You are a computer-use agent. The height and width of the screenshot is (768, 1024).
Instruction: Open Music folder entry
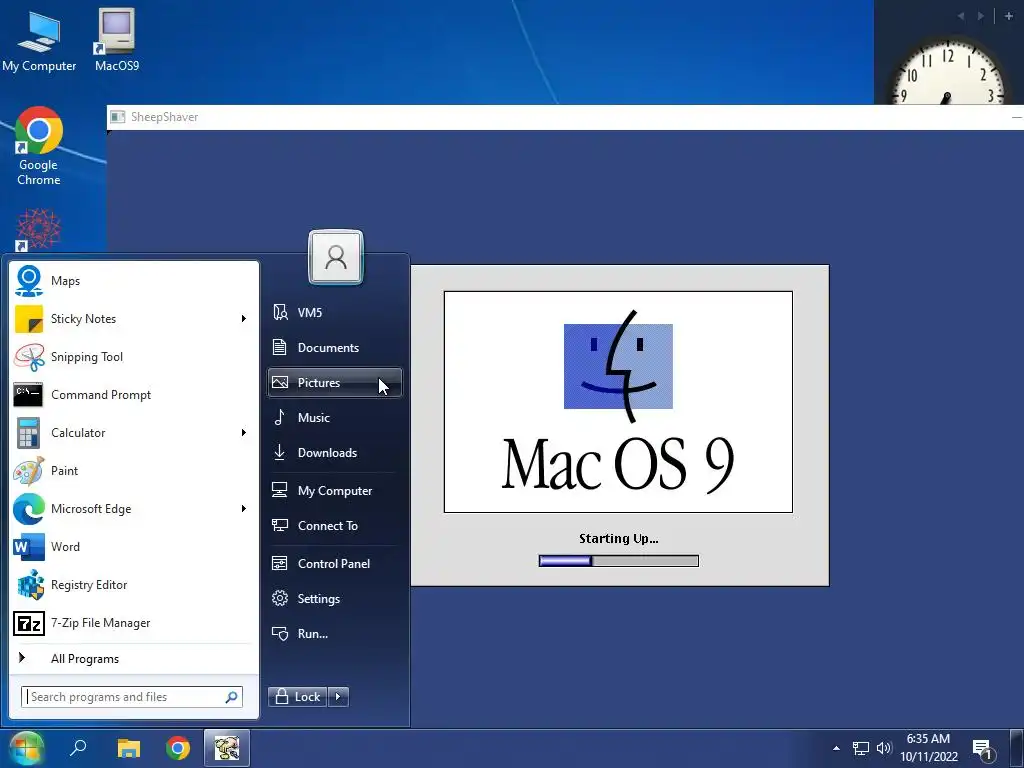pos(334,417)
